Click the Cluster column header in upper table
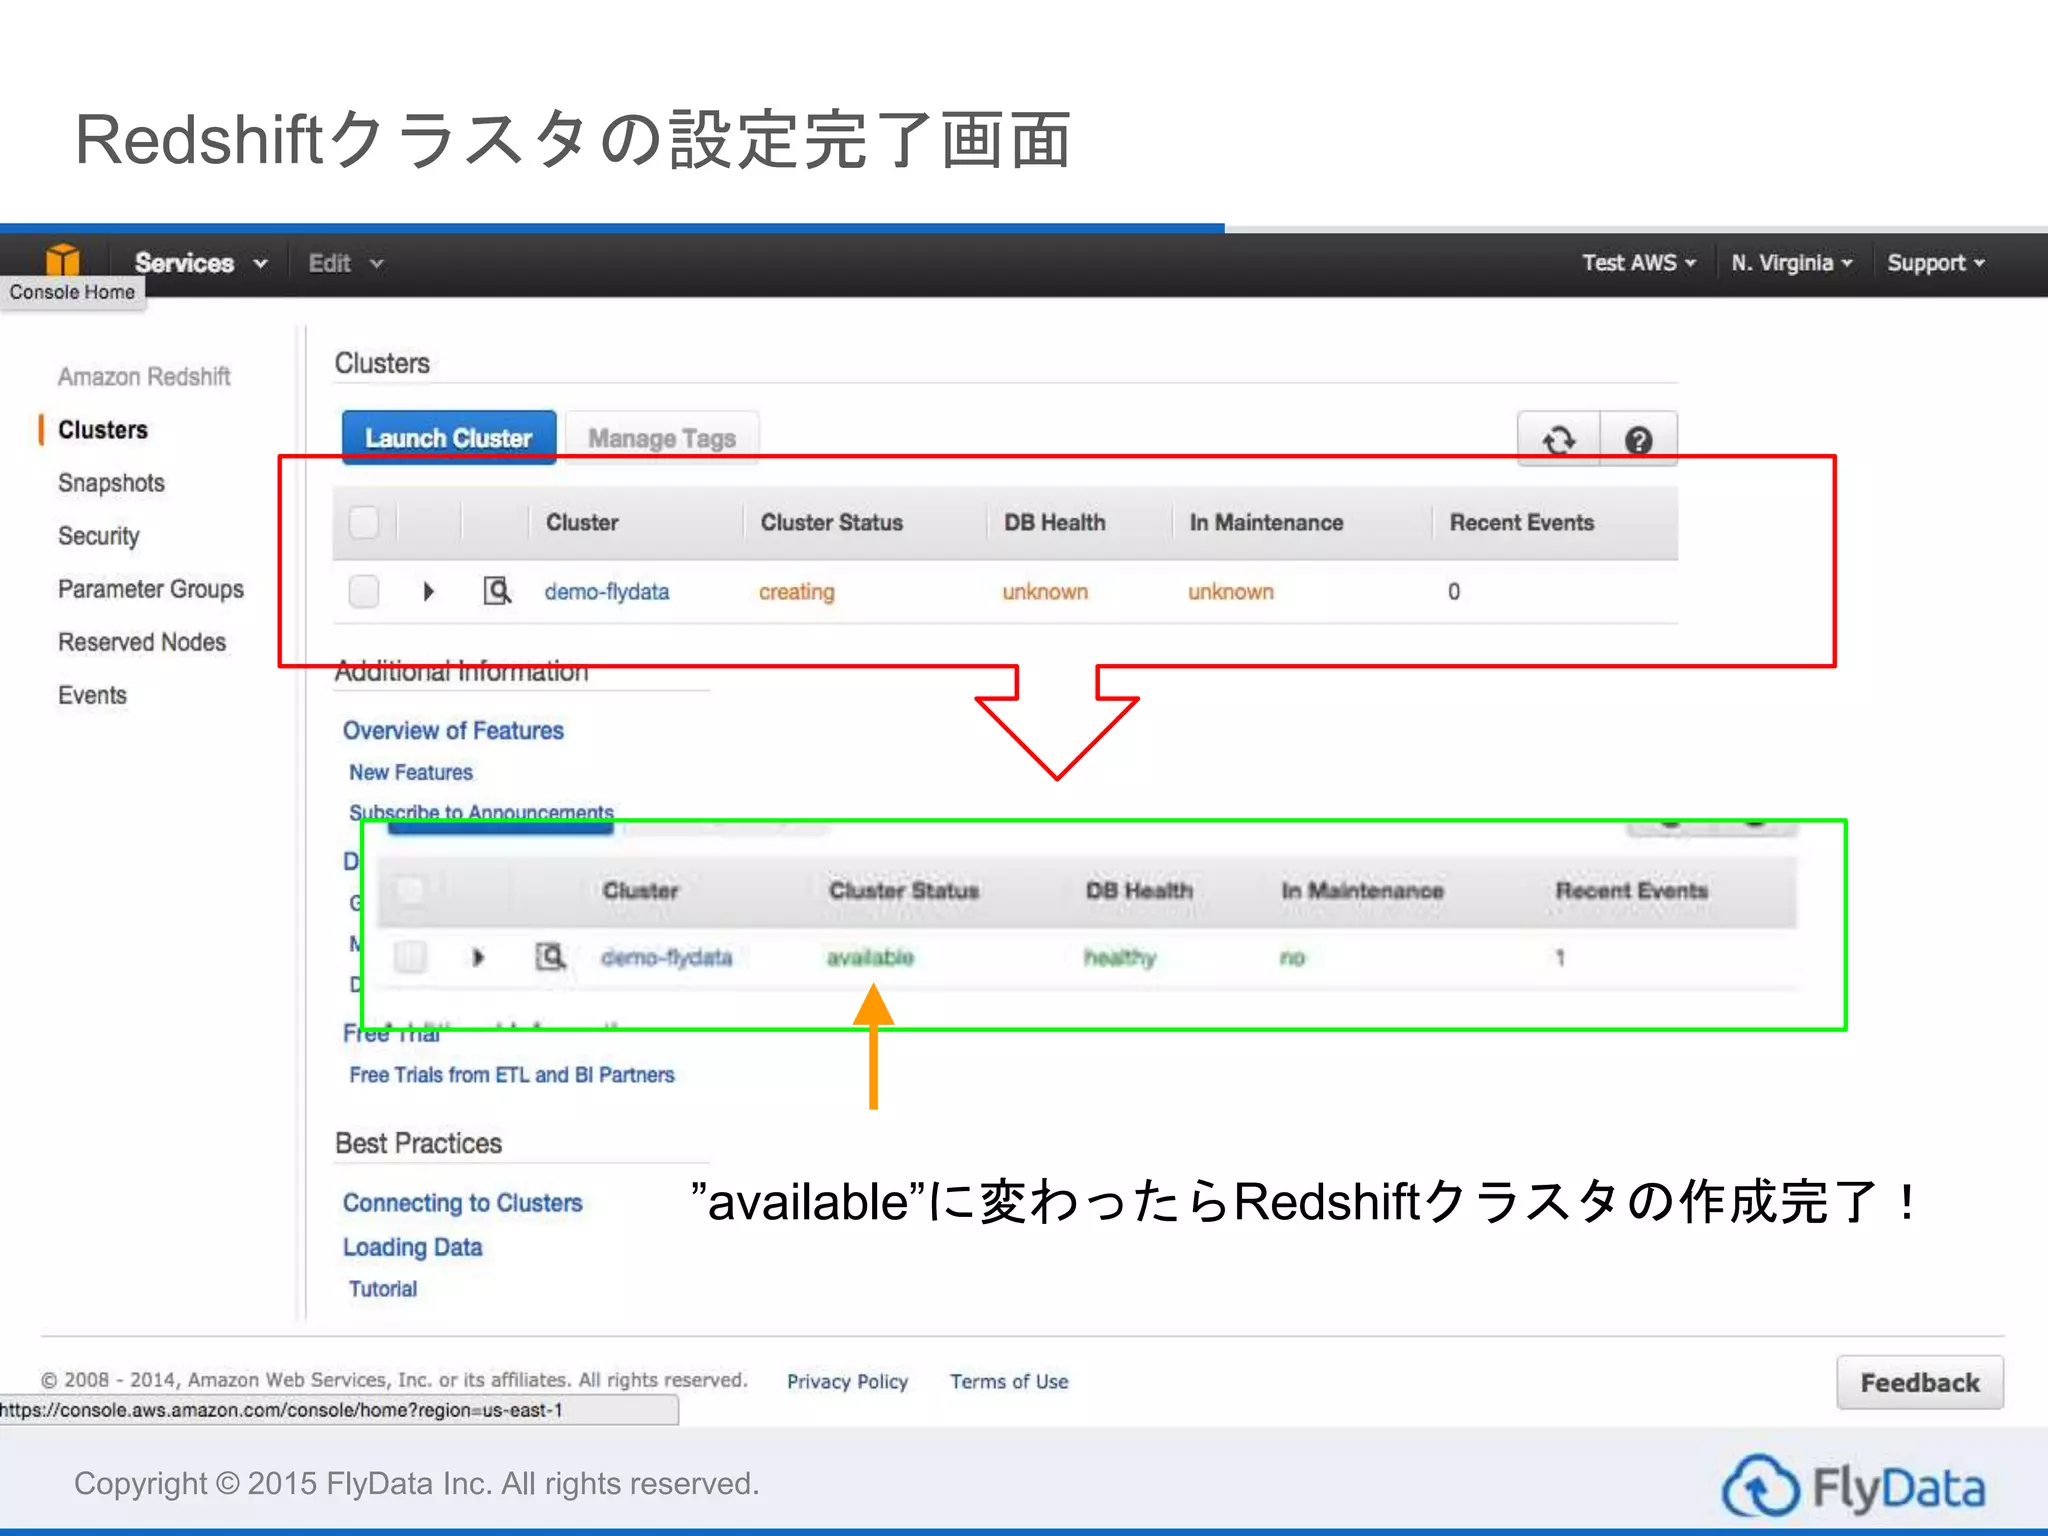 582,522
